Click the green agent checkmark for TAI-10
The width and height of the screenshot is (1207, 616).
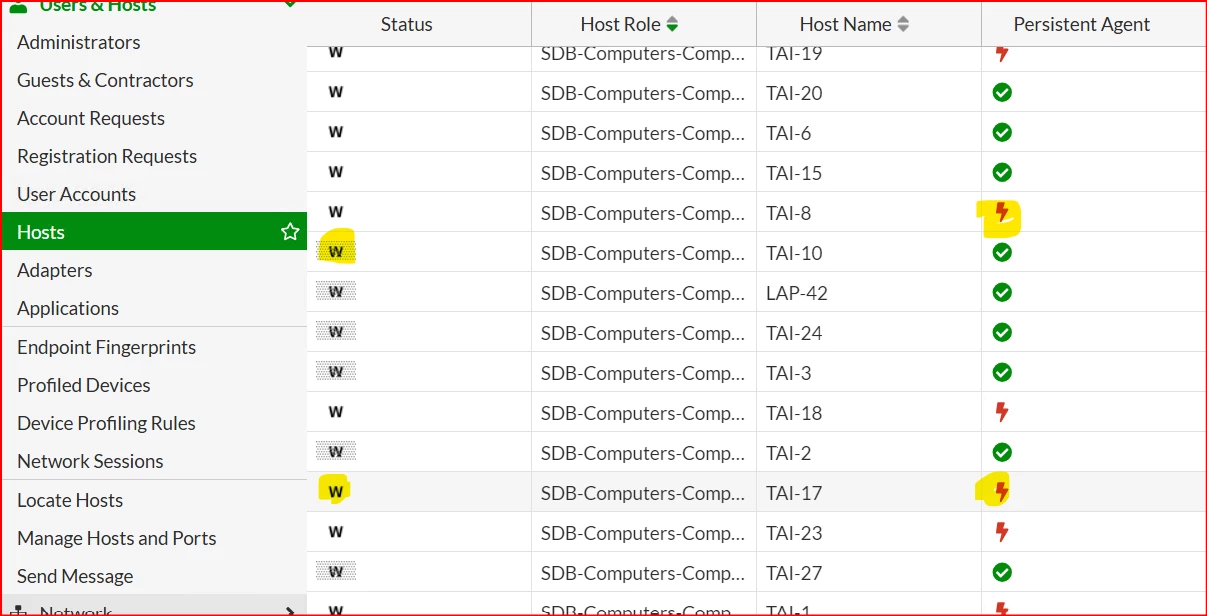click(1002, 252)
